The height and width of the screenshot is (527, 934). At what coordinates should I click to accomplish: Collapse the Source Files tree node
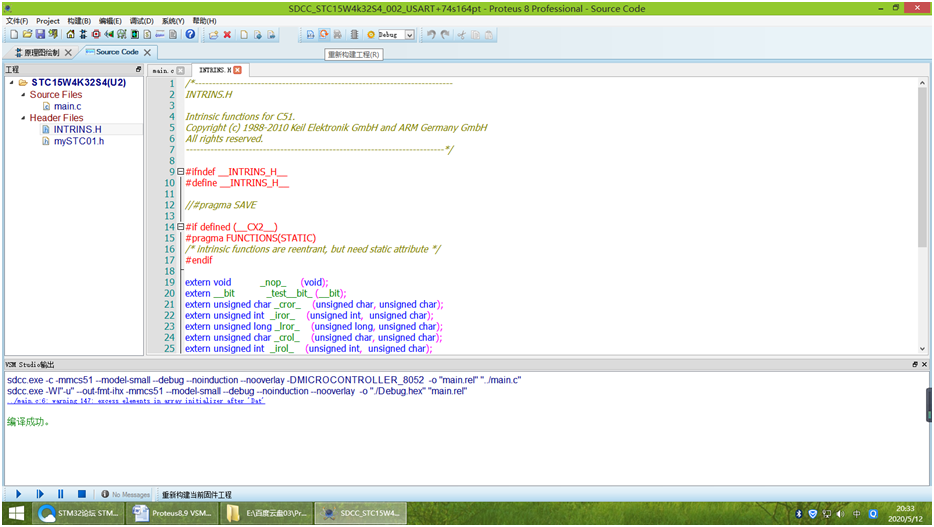click(24, 95)
